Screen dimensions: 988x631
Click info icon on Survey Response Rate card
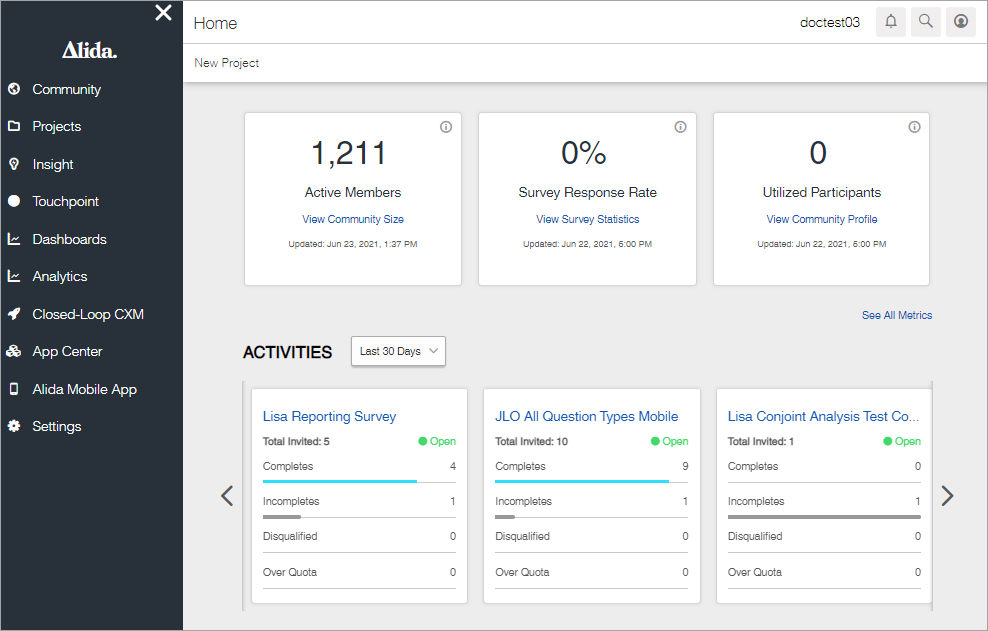[680, 127]
